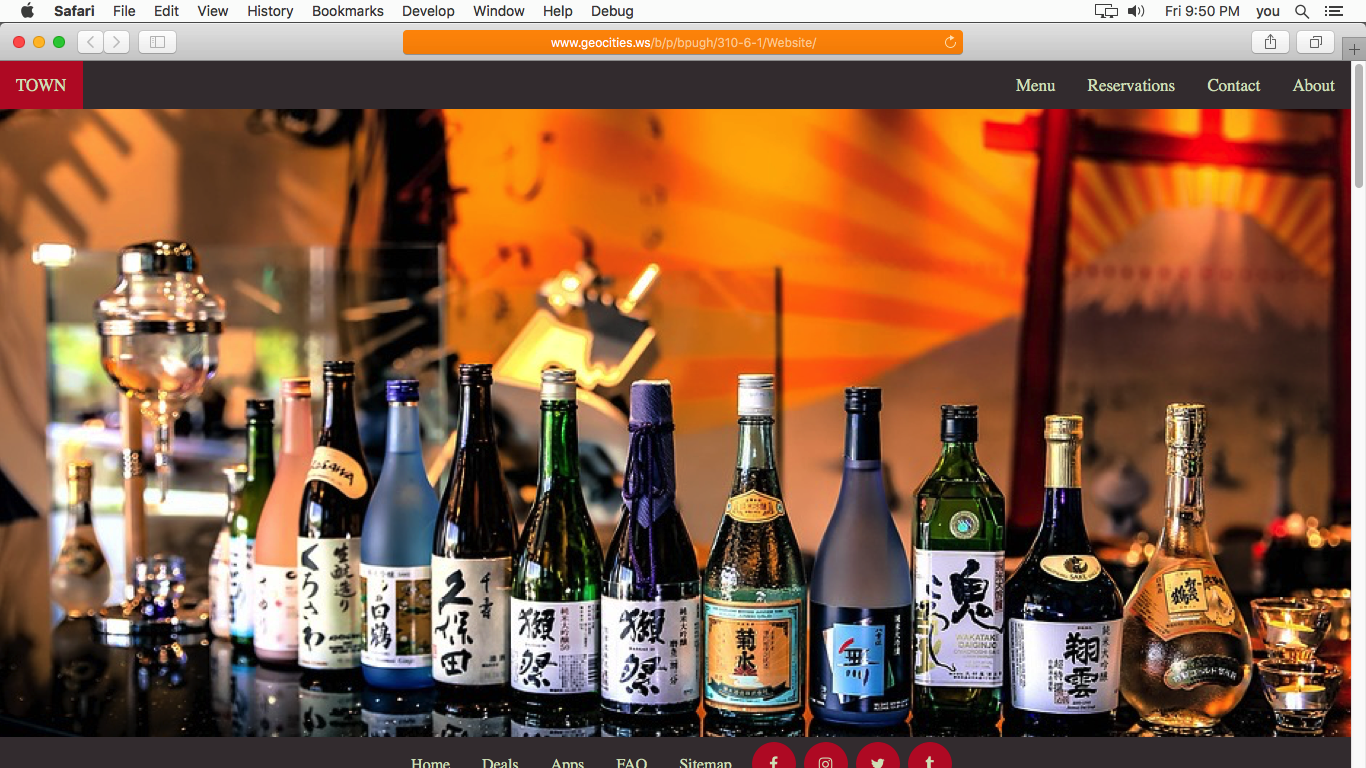This screenshot has width=1366, height=768.
Task: Click the TOWN logo in site header
Action: [41, 85]
